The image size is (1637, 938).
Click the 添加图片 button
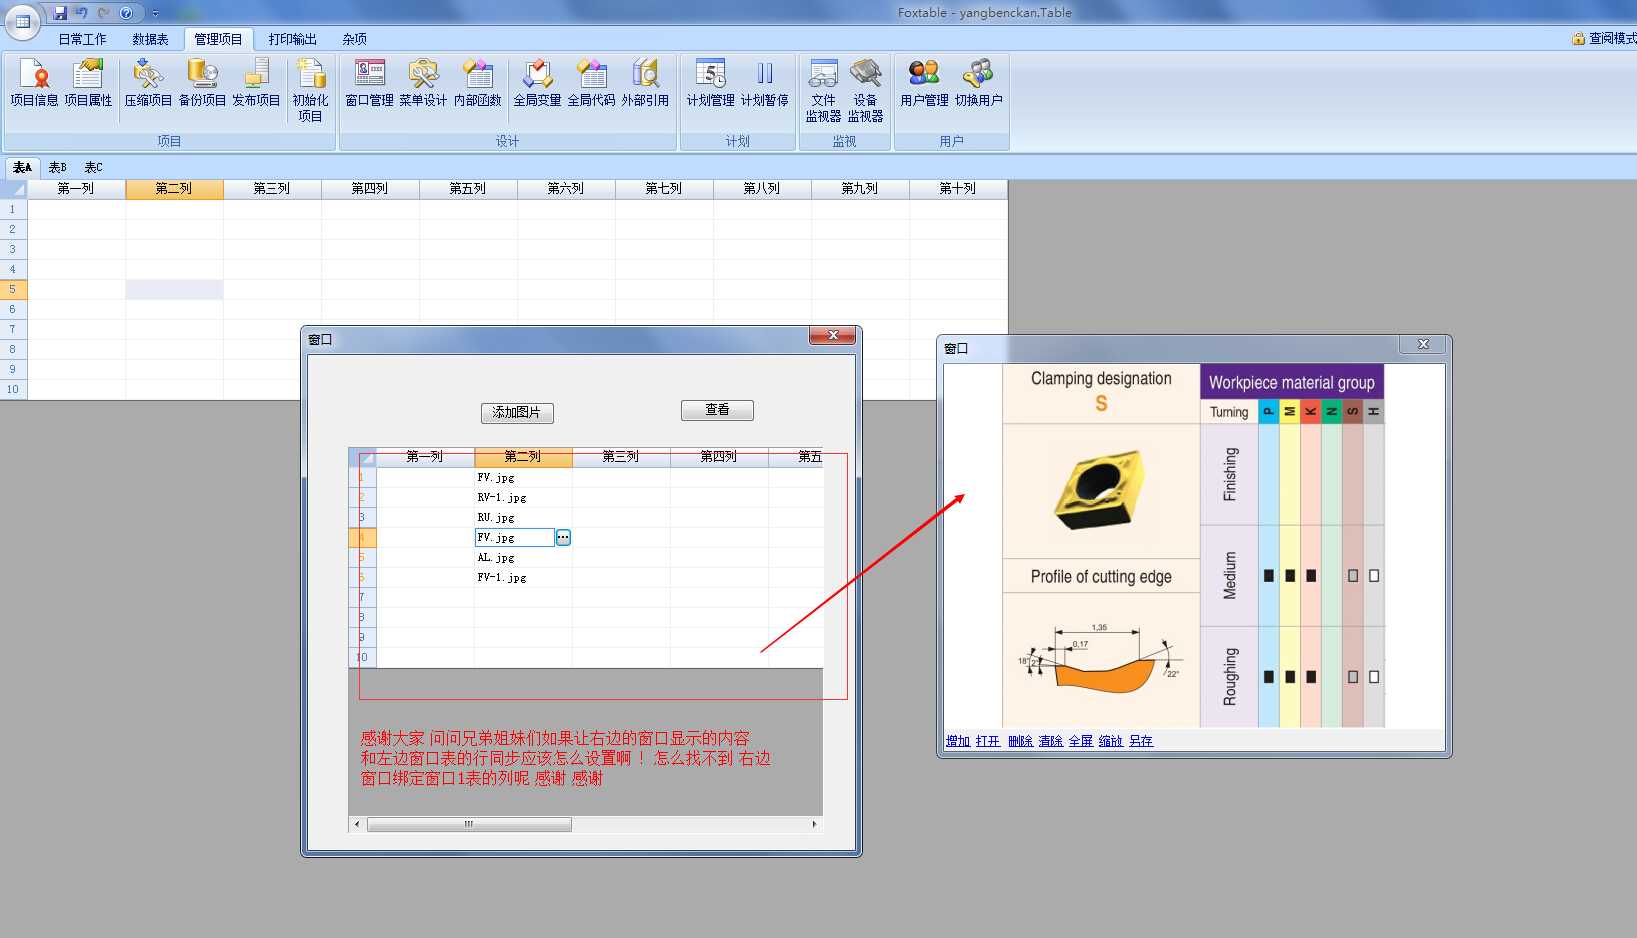(x=517, y=413)
